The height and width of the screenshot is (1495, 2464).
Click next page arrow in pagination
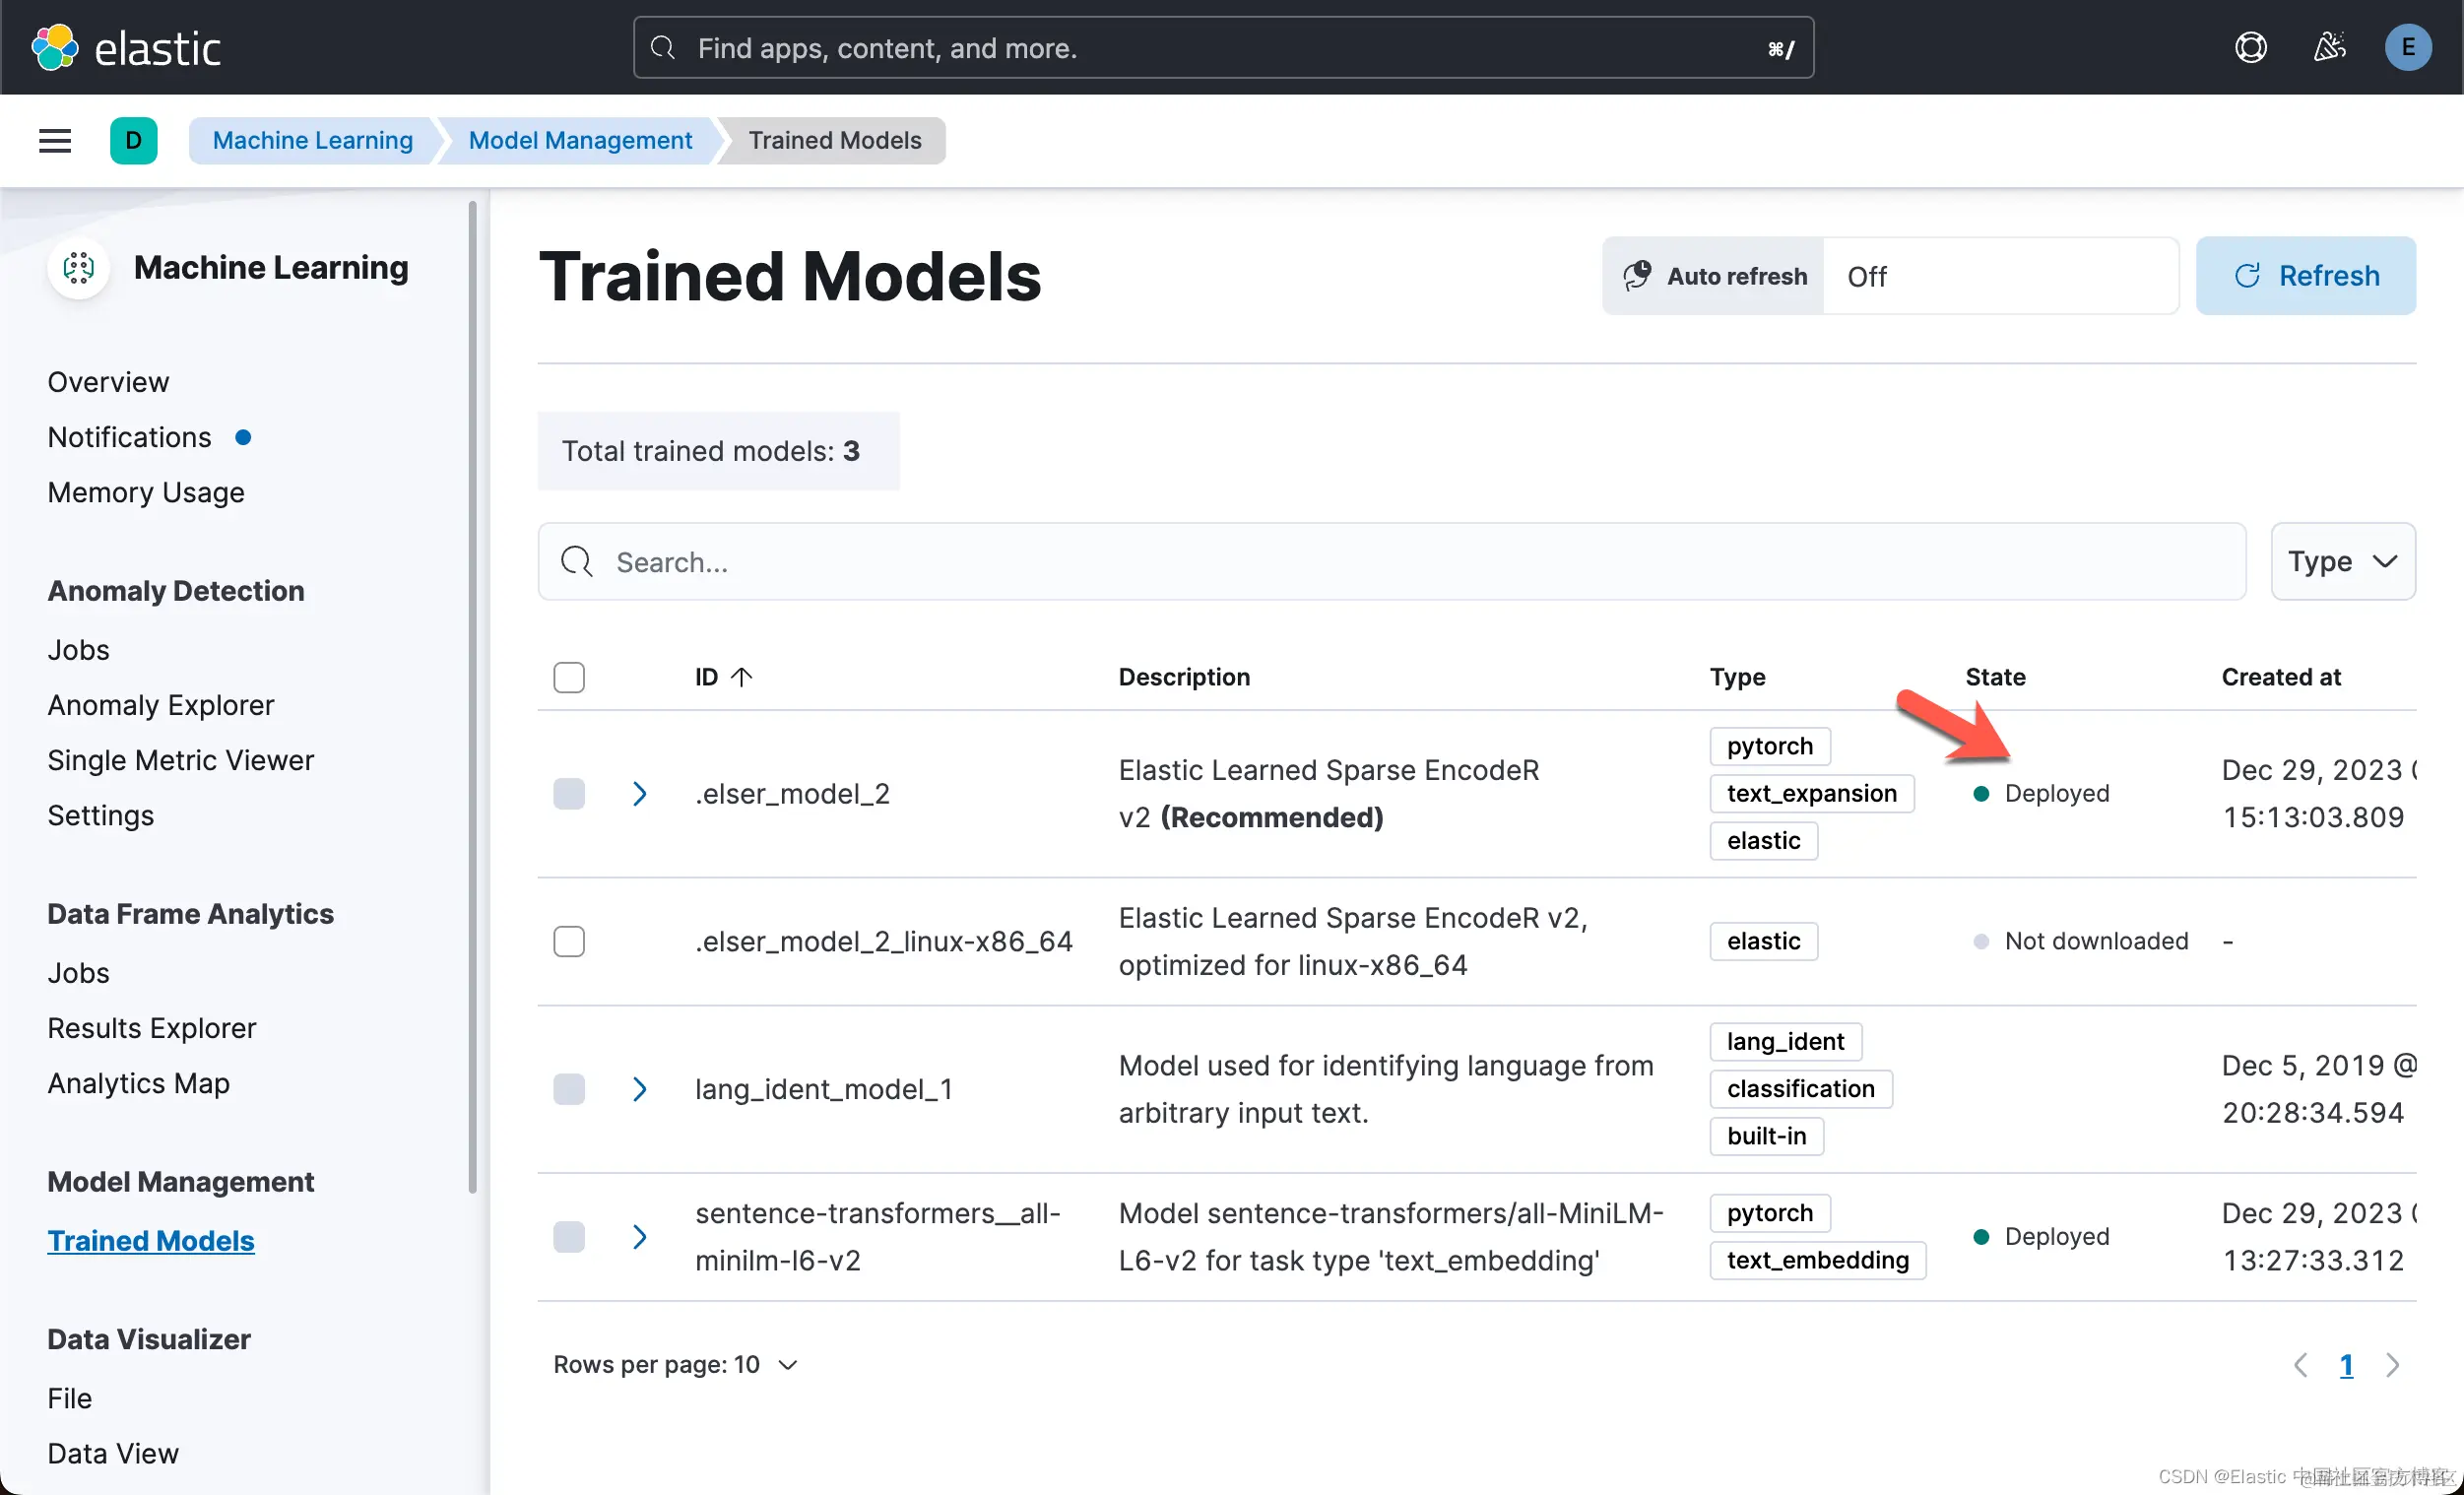coord(2392,1365)
